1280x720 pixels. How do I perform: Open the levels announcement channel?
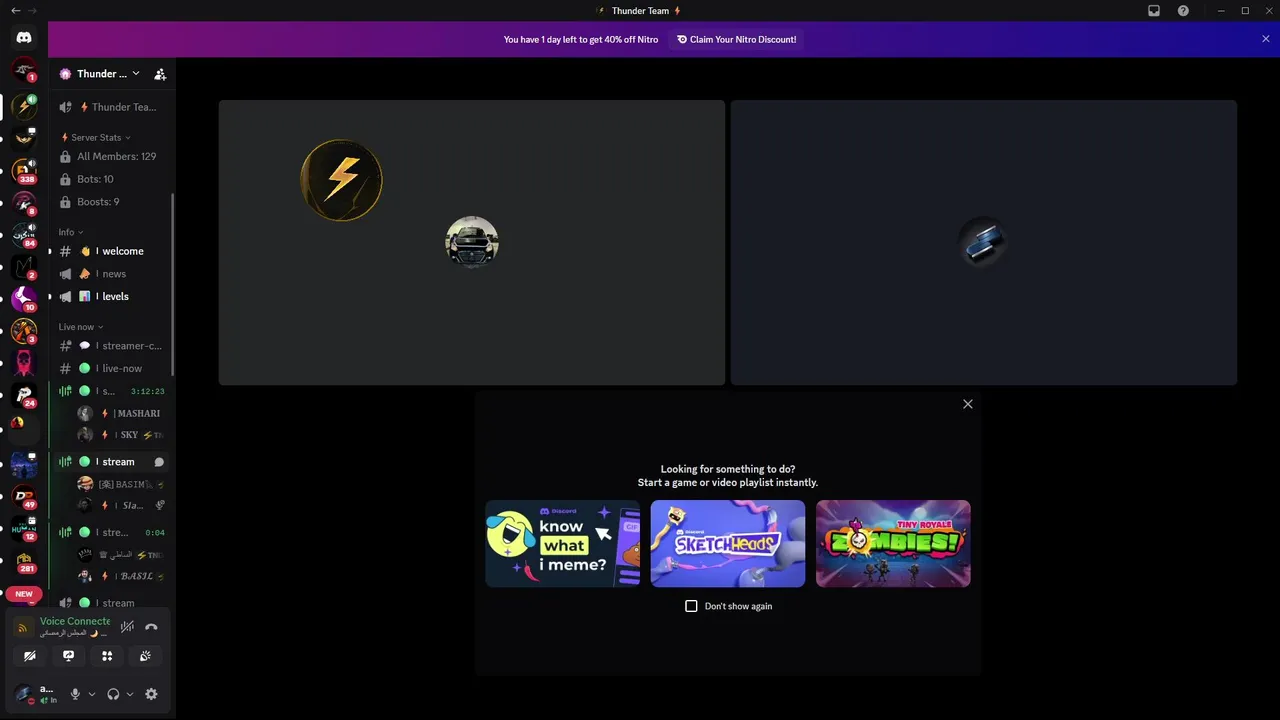coord(112,296)
